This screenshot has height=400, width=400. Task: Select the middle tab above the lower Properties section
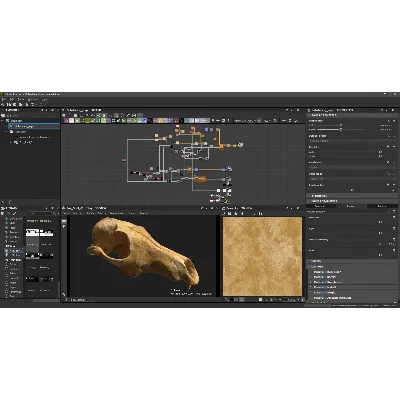351,206
